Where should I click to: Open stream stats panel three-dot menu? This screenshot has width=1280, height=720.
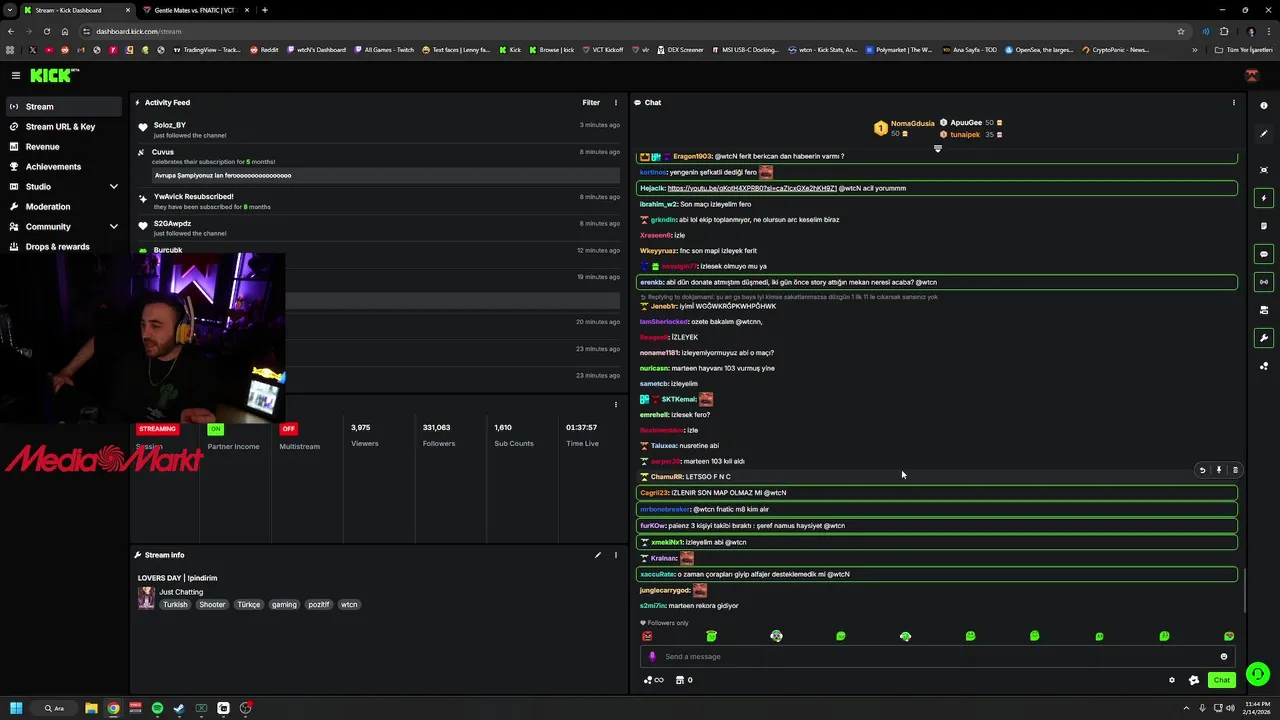click(616, 405)
